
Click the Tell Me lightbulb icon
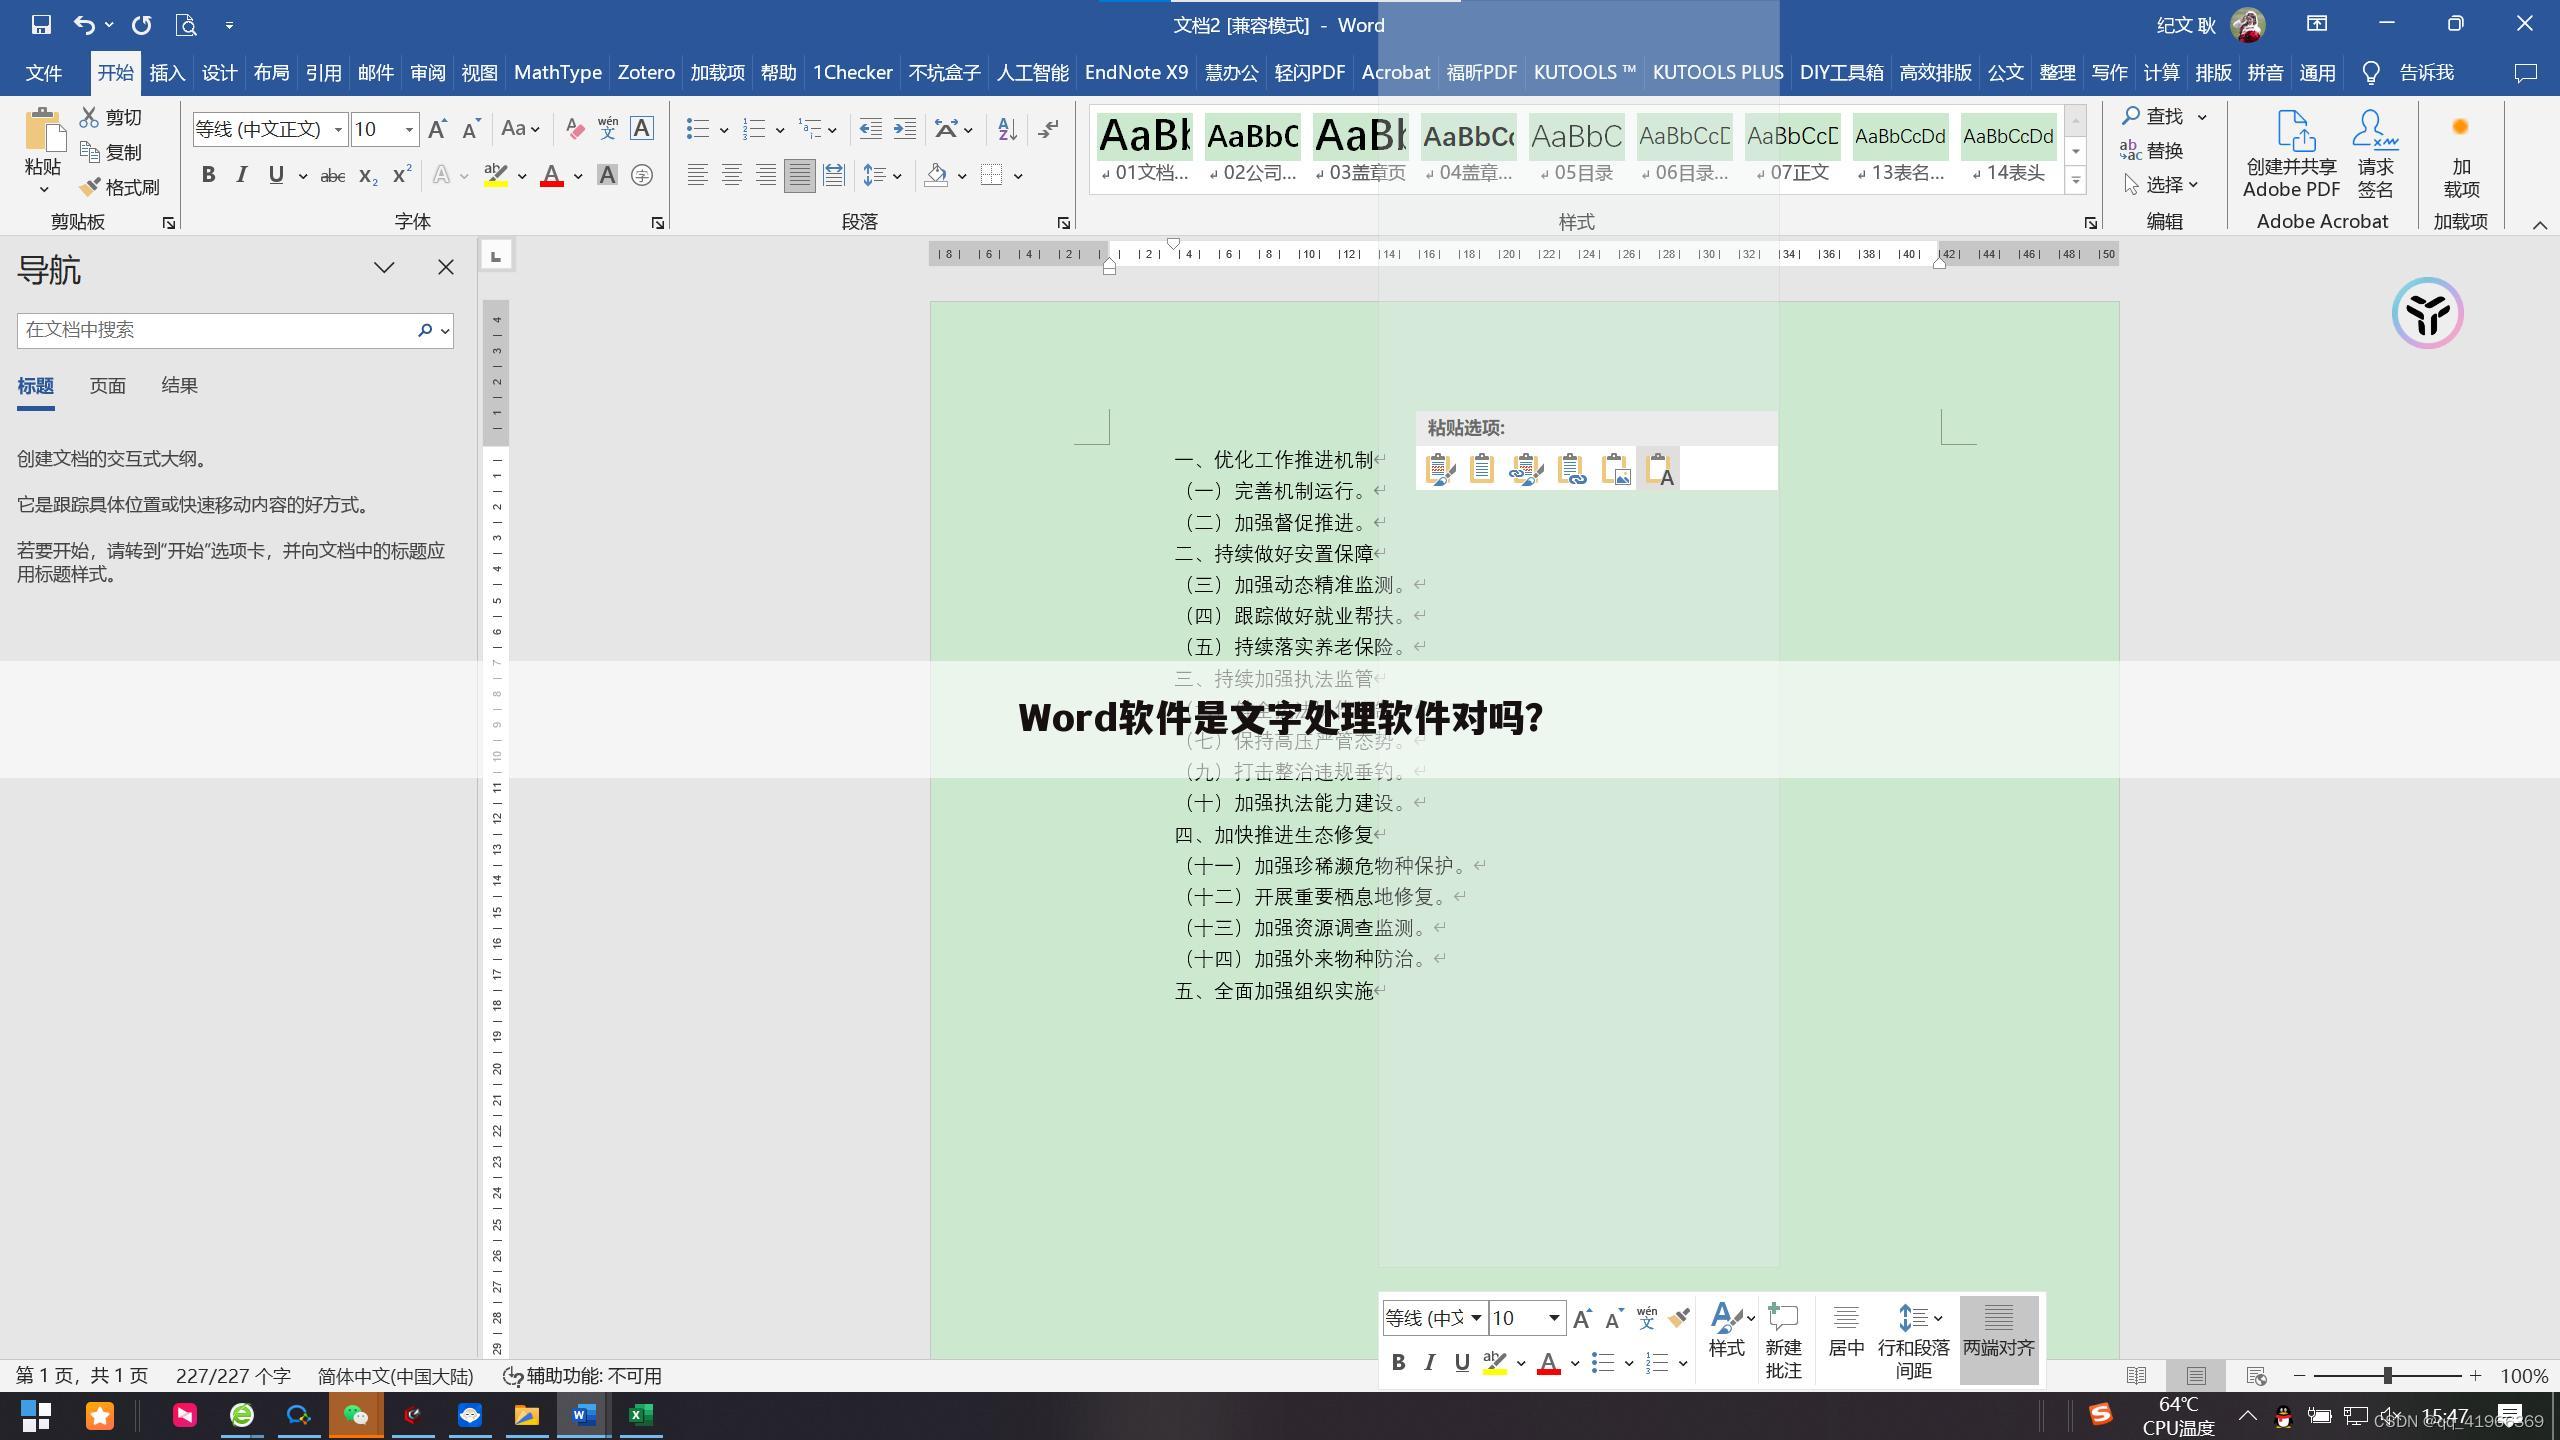[2370, 73]
